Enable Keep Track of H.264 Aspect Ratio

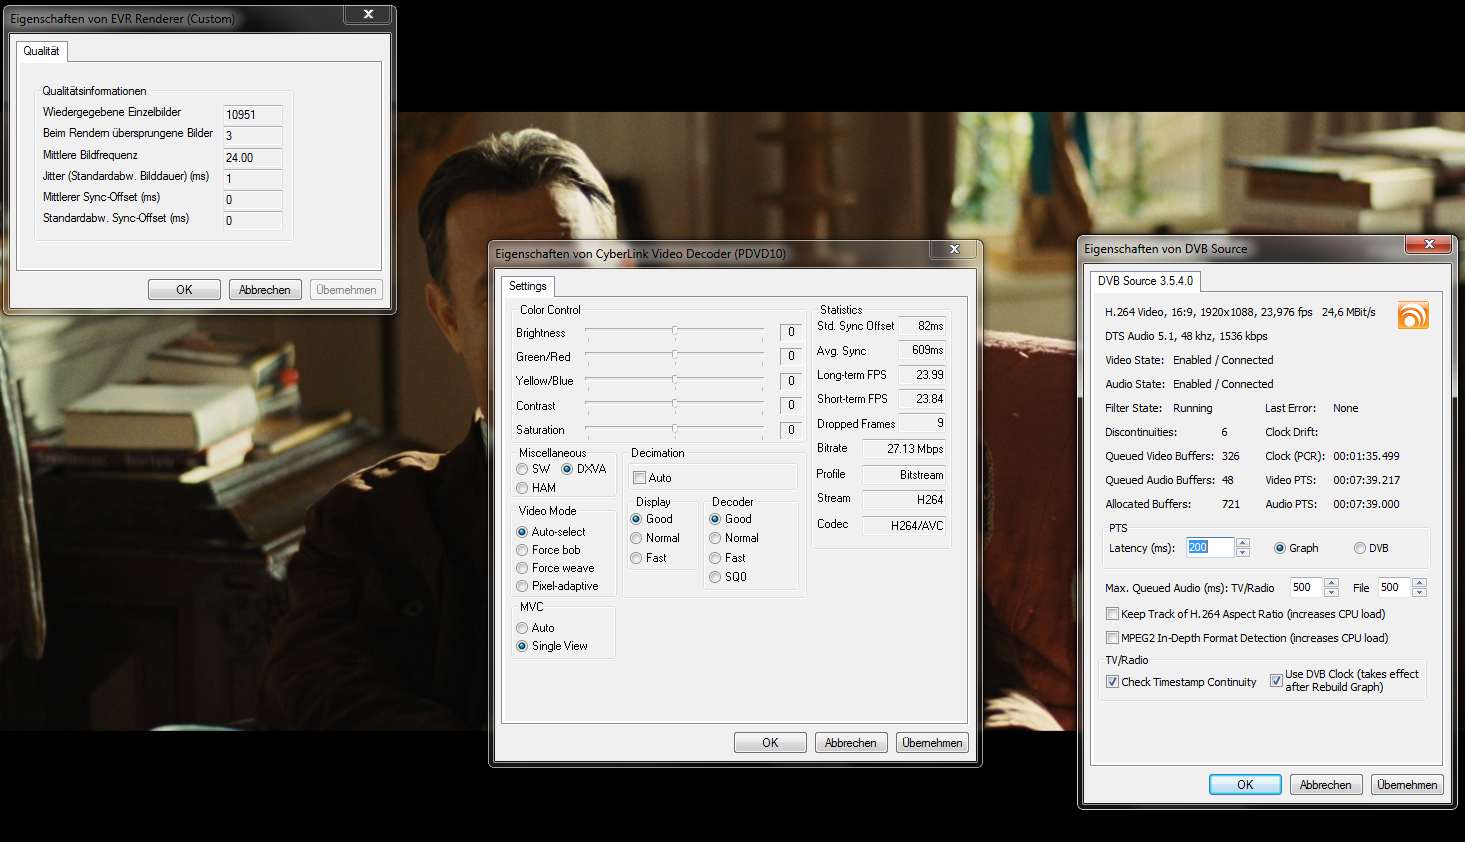(x=1112, y=614)
